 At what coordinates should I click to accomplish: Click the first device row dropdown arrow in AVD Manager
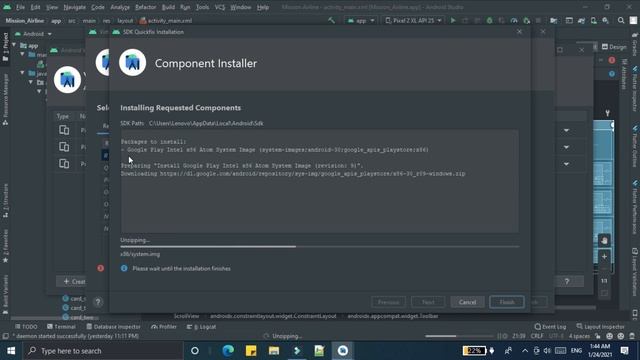(566, 130)
